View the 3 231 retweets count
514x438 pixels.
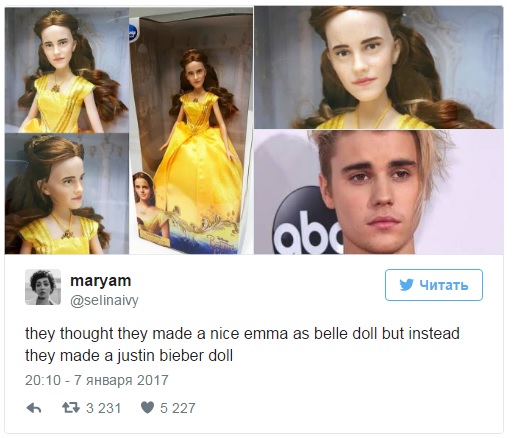click(103, 408)
